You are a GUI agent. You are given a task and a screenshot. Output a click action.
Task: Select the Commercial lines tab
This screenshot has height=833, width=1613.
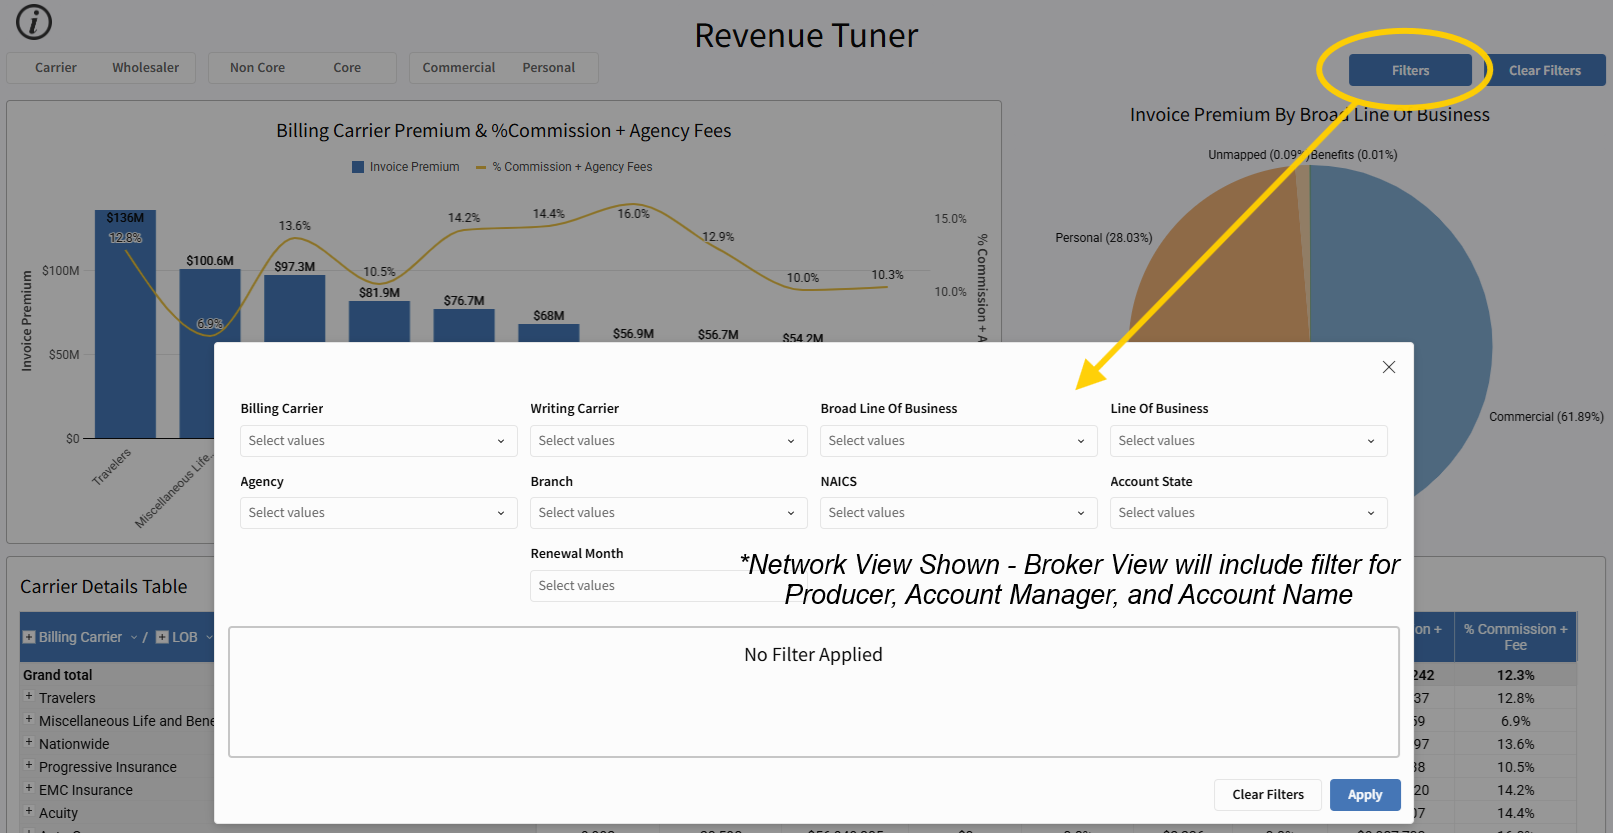tap(458, 68)
